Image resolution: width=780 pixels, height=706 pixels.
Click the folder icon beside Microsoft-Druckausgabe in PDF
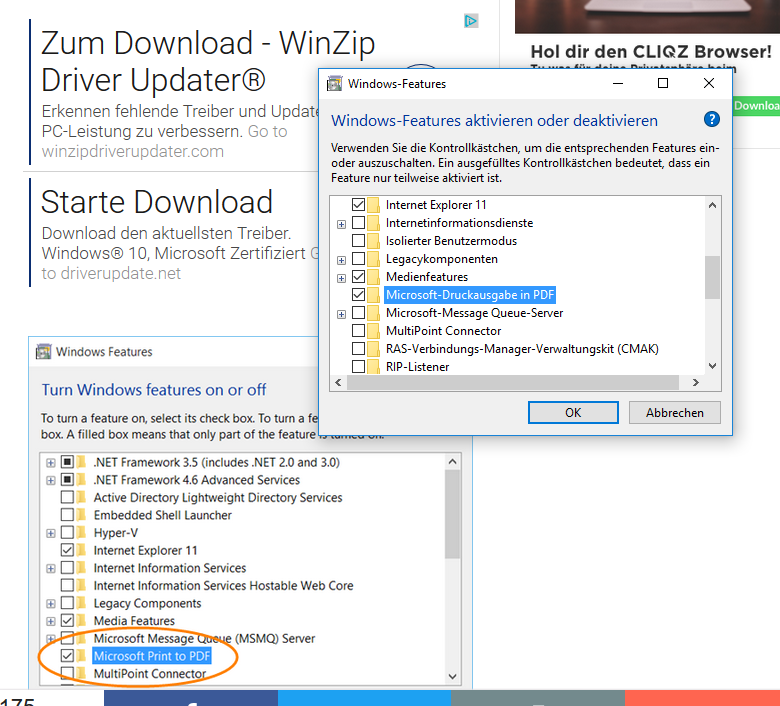tap(373, 295)
